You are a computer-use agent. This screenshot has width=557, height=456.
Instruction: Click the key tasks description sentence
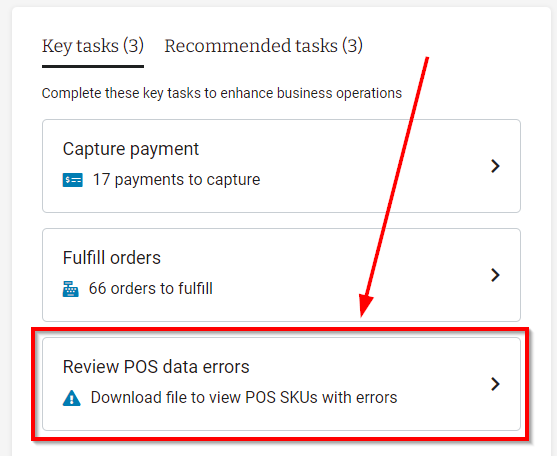222,93
